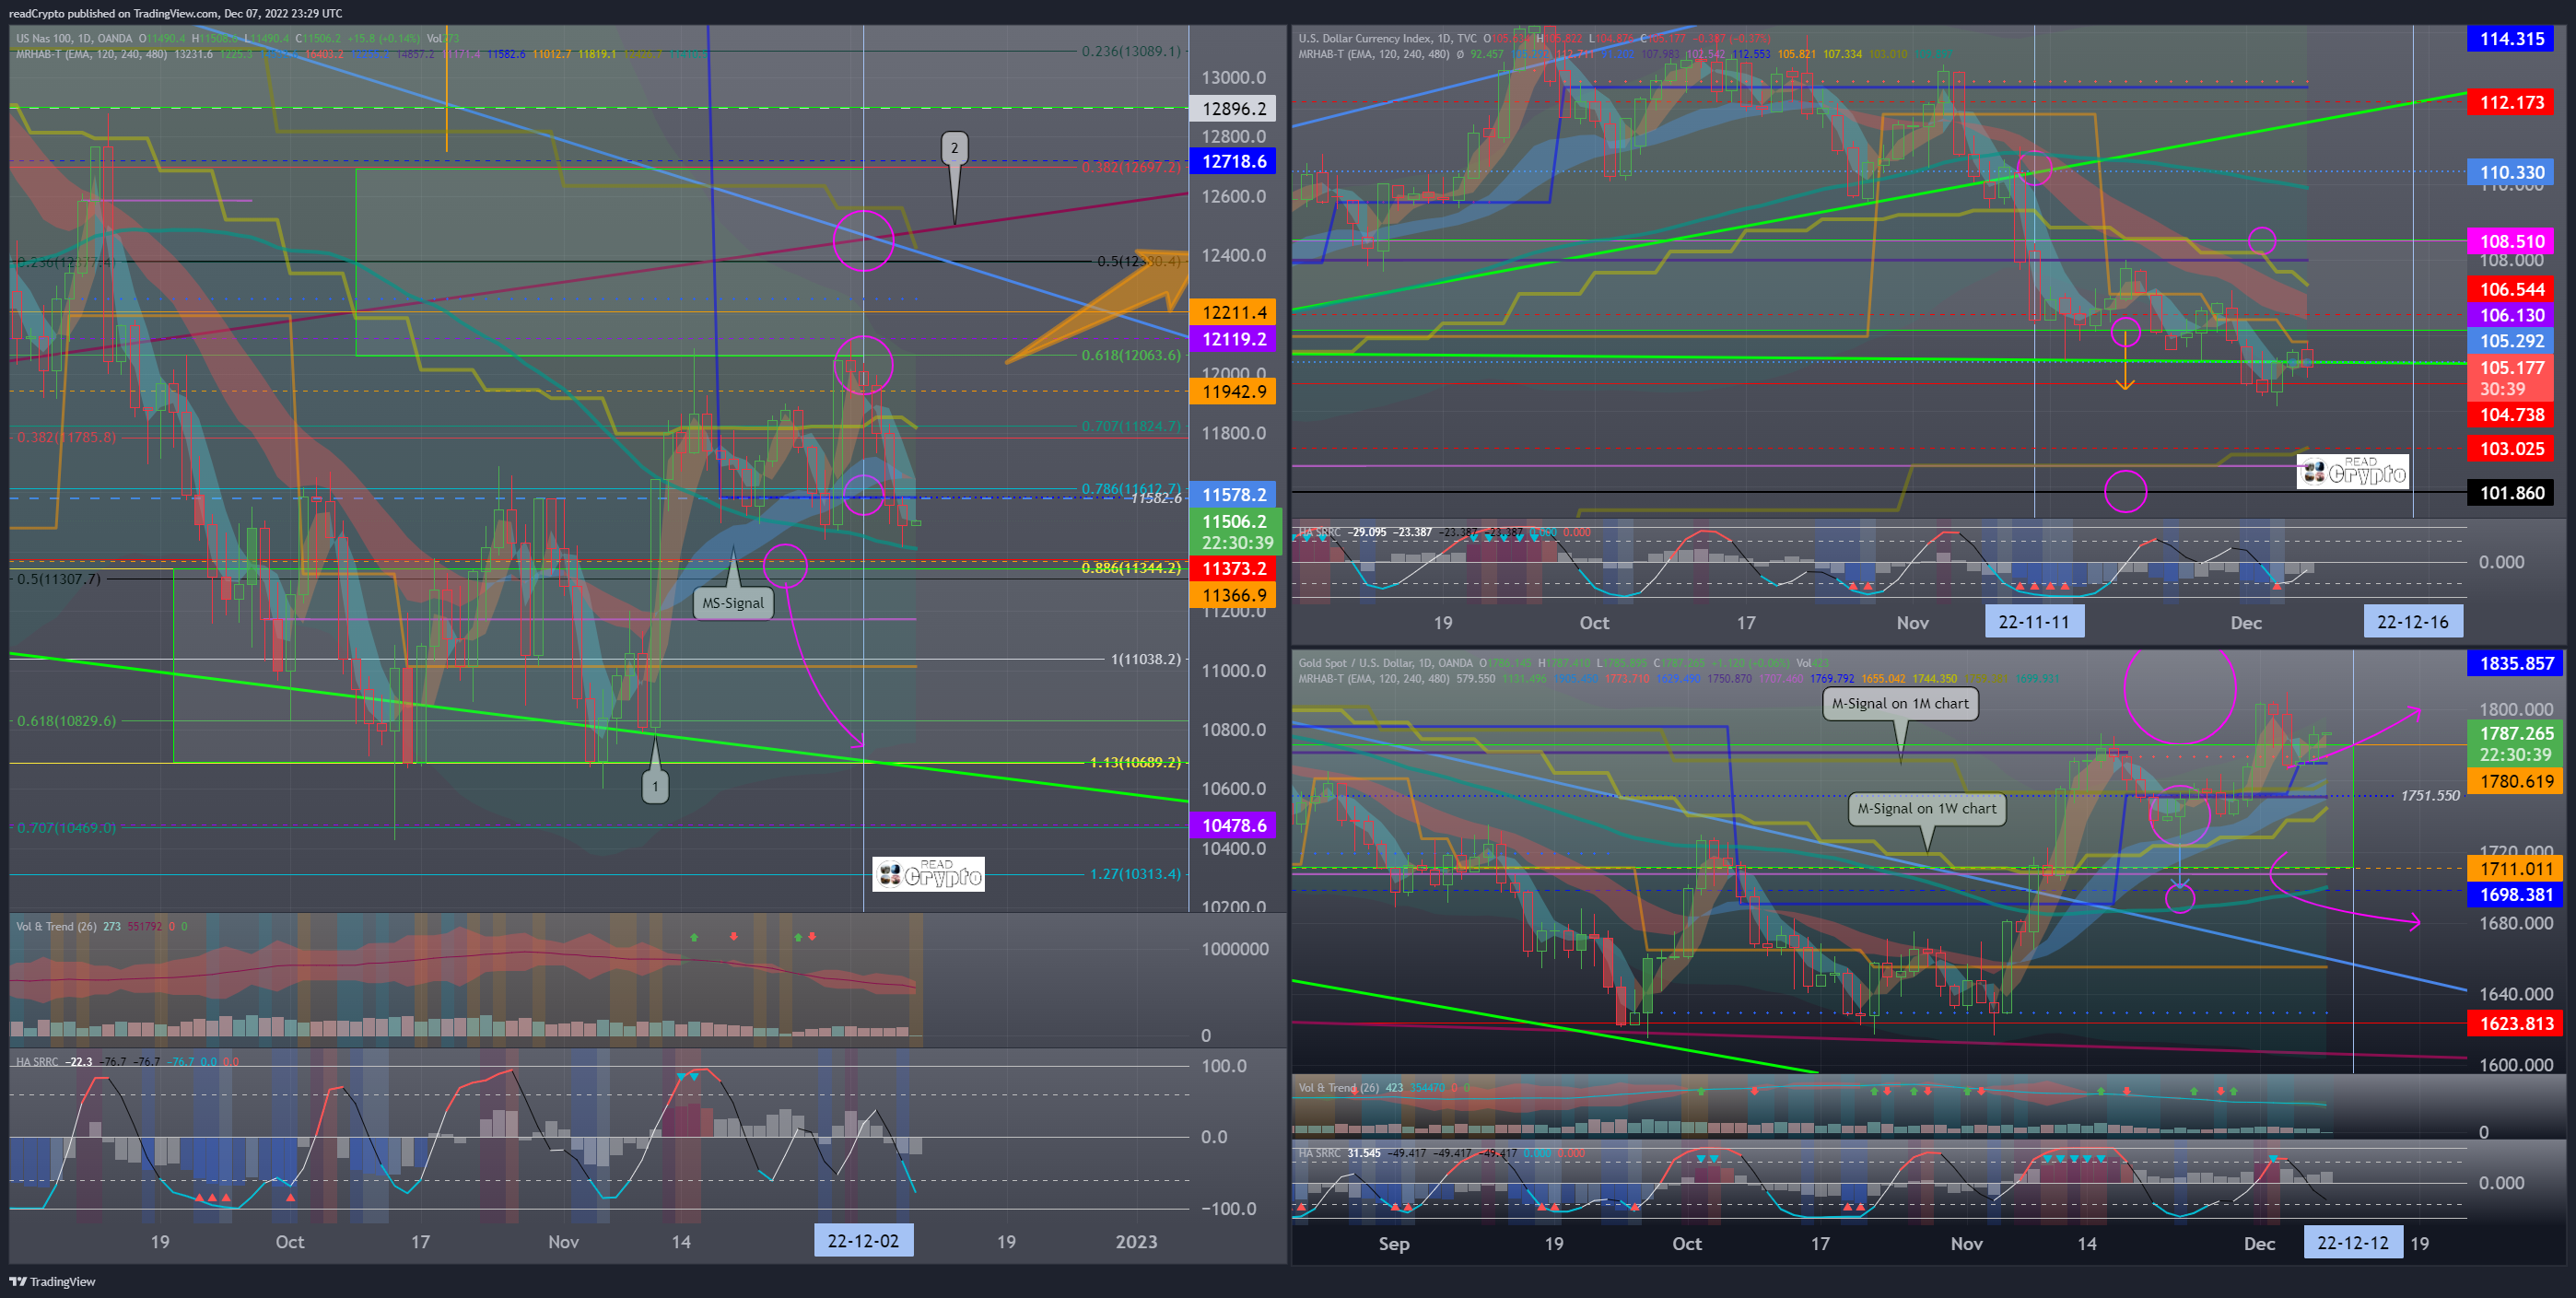Viewport: 2576px width, 1298px height.
Task: Click the red 112.173 price label
Action: pos(2511,102)
